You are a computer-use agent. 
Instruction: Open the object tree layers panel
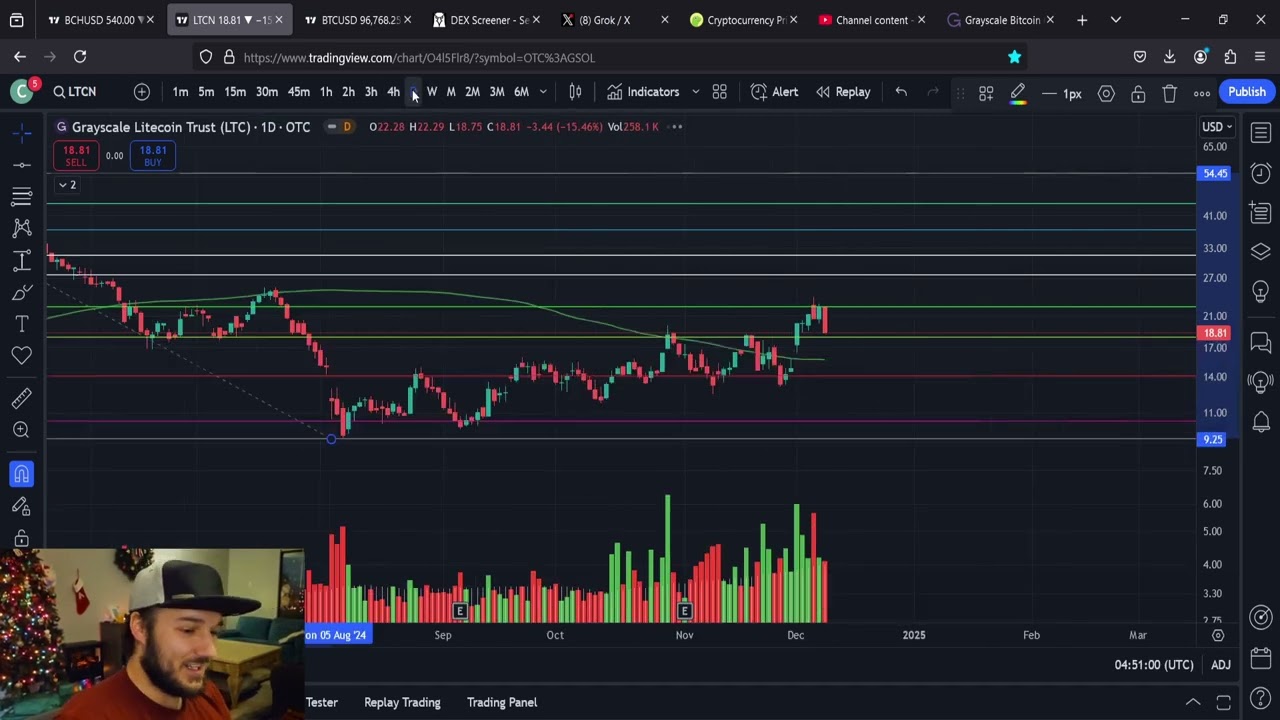click(1261, 251)
